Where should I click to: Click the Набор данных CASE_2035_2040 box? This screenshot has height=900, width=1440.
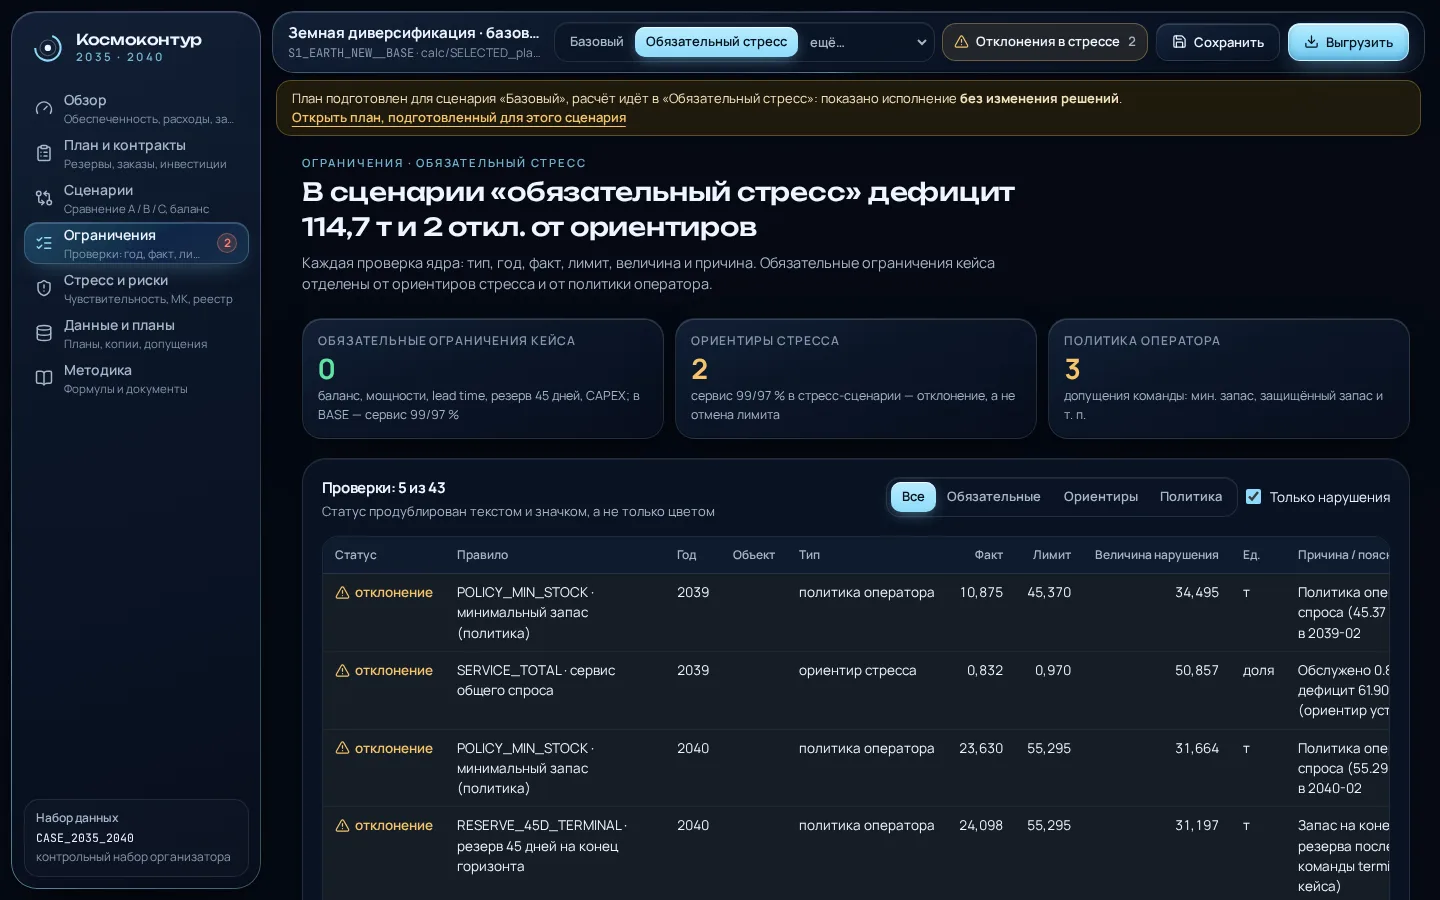pos(136,838)
